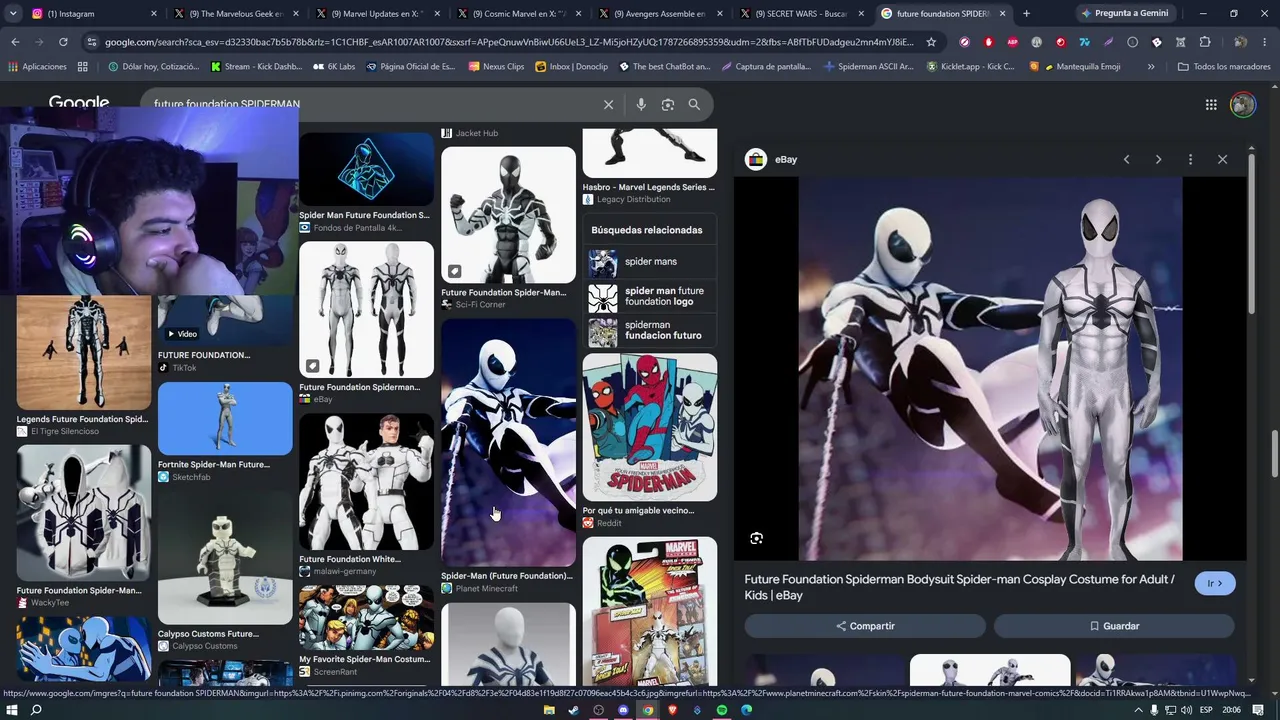Select related search 'spider man future foundation logo'
This screenshot has width=1280, height=720.
tap(650, 297)
